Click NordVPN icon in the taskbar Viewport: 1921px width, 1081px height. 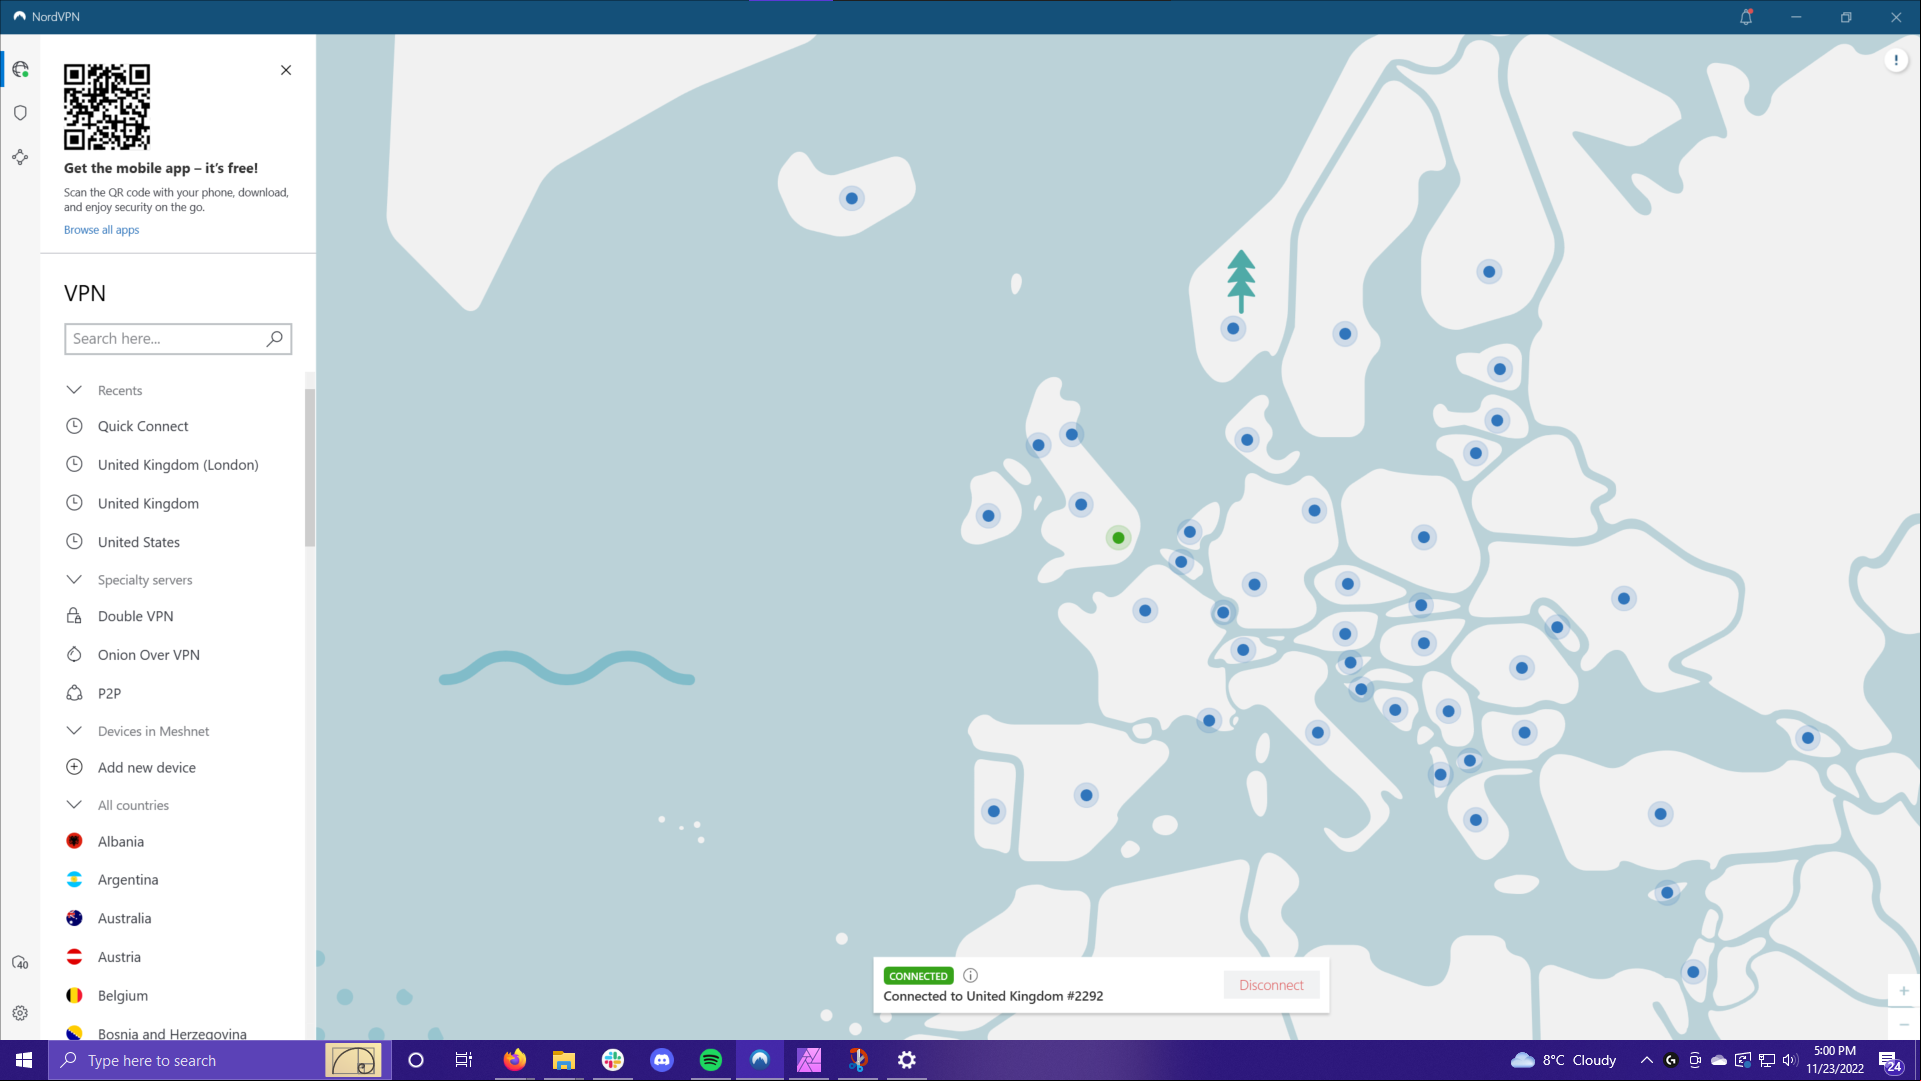759,1060
